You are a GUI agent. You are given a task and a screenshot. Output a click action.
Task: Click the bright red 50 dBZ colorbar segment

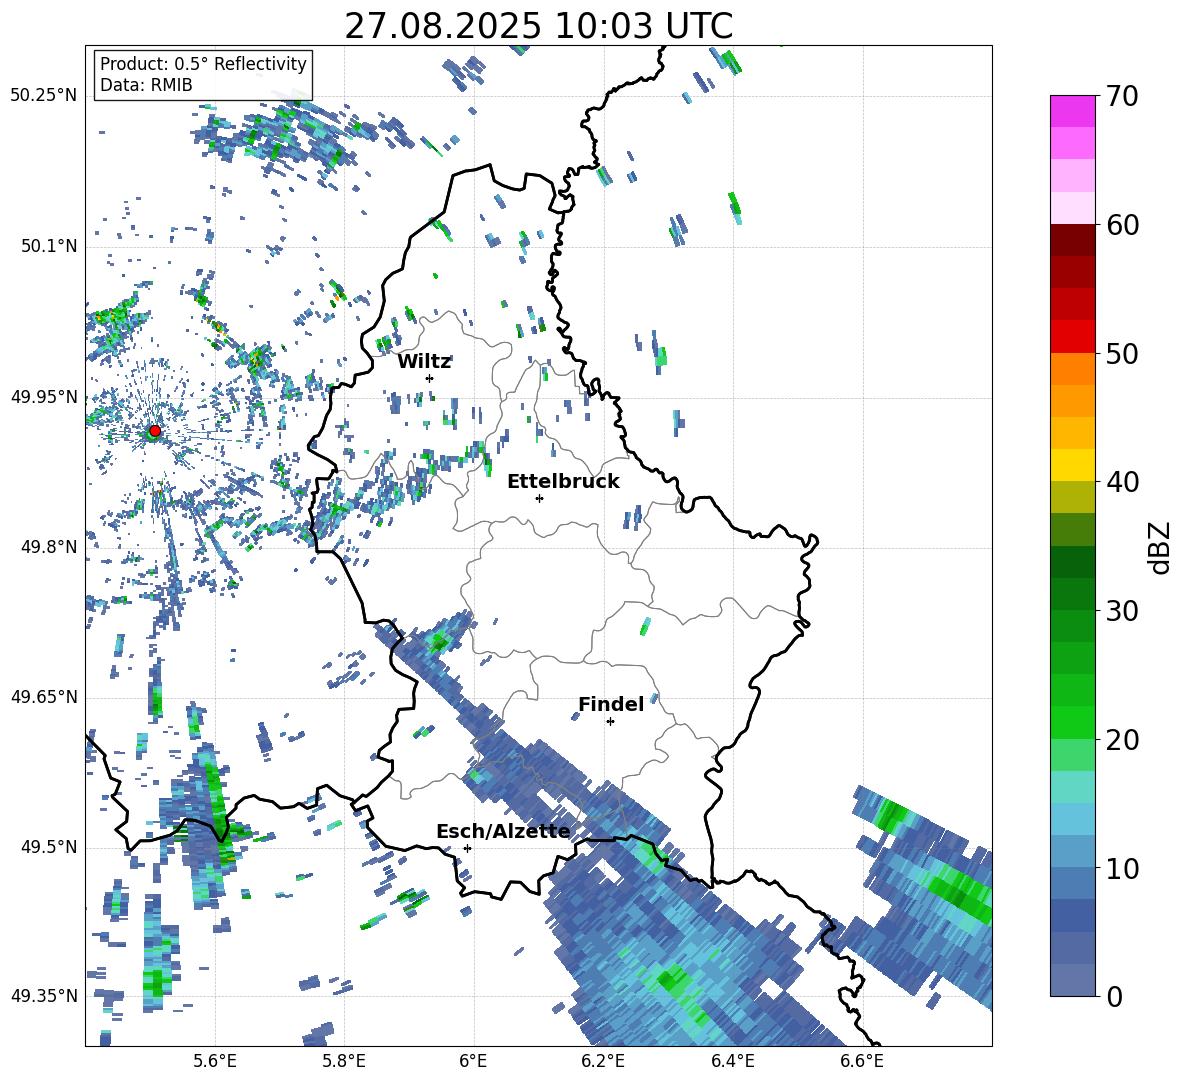point(1072,337)
